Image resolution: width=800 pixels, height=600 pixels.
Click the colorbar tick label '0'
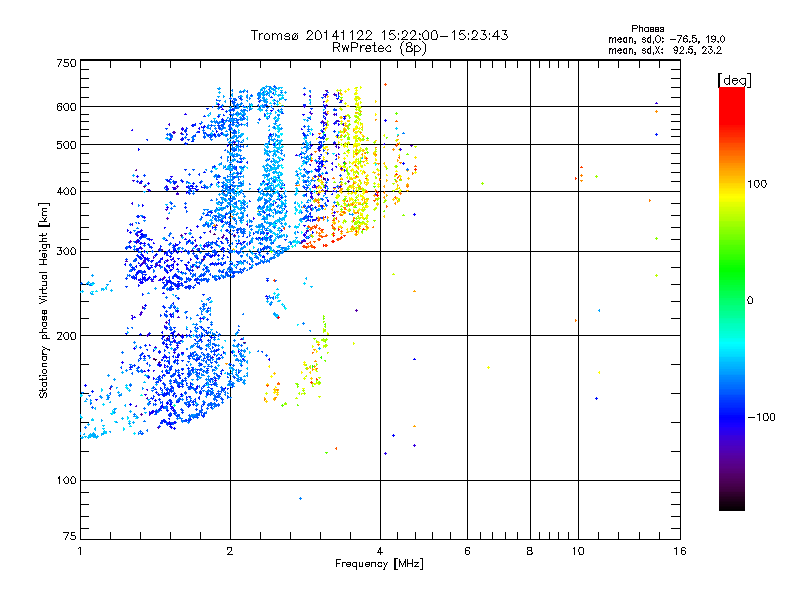tap(749, 301)
